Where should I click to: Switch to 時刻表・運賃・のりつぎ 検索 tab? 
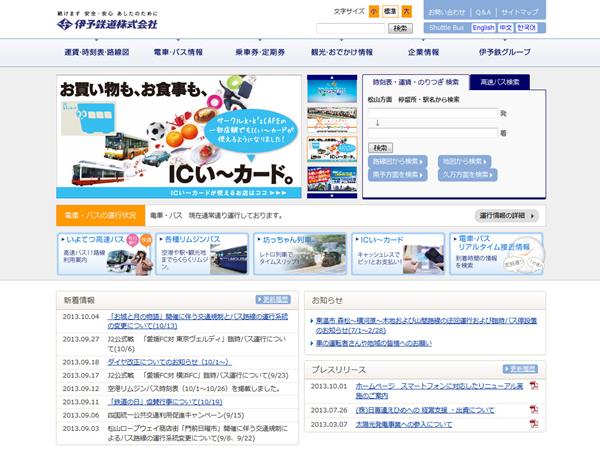(x=416, y=82)
